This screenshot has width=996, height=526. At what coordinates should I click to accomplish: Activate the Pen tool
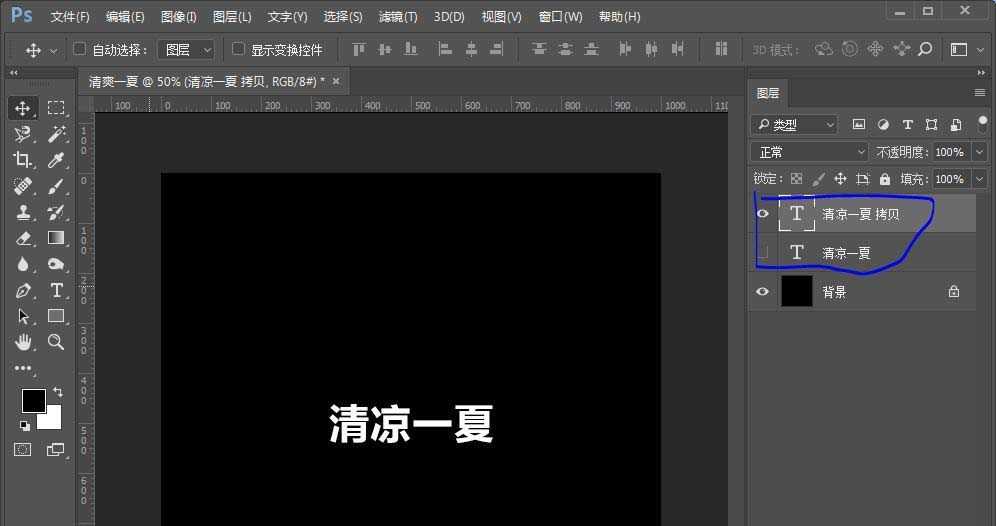pyautogui.click(x=23, y=290)
